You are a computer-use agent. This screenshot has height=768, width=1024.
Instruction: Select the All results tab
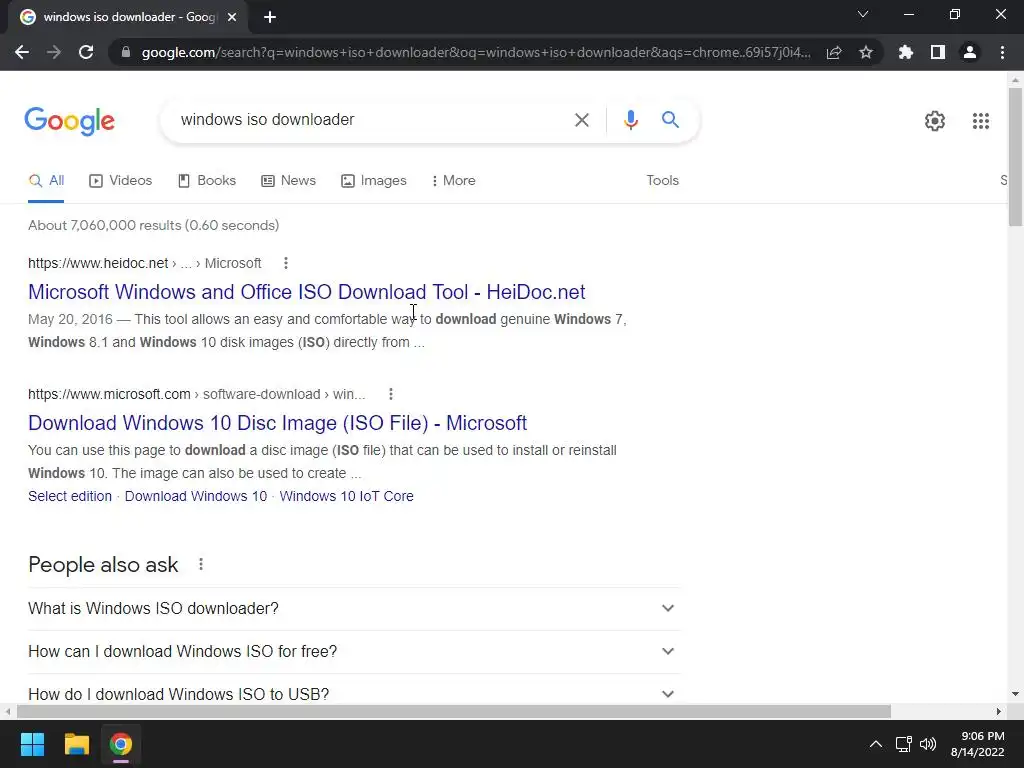[x=46, y=181]
